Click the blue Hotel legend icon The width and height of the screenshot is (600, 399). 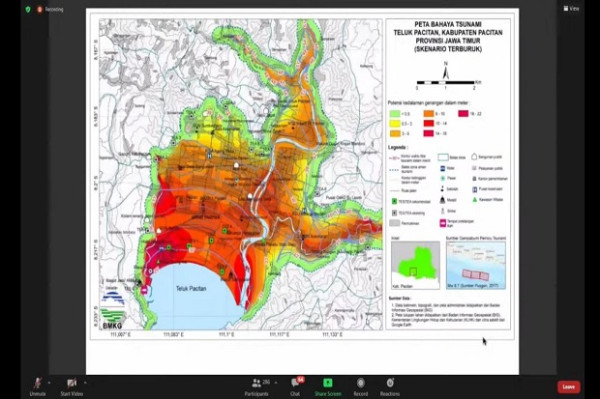[443, 168]
